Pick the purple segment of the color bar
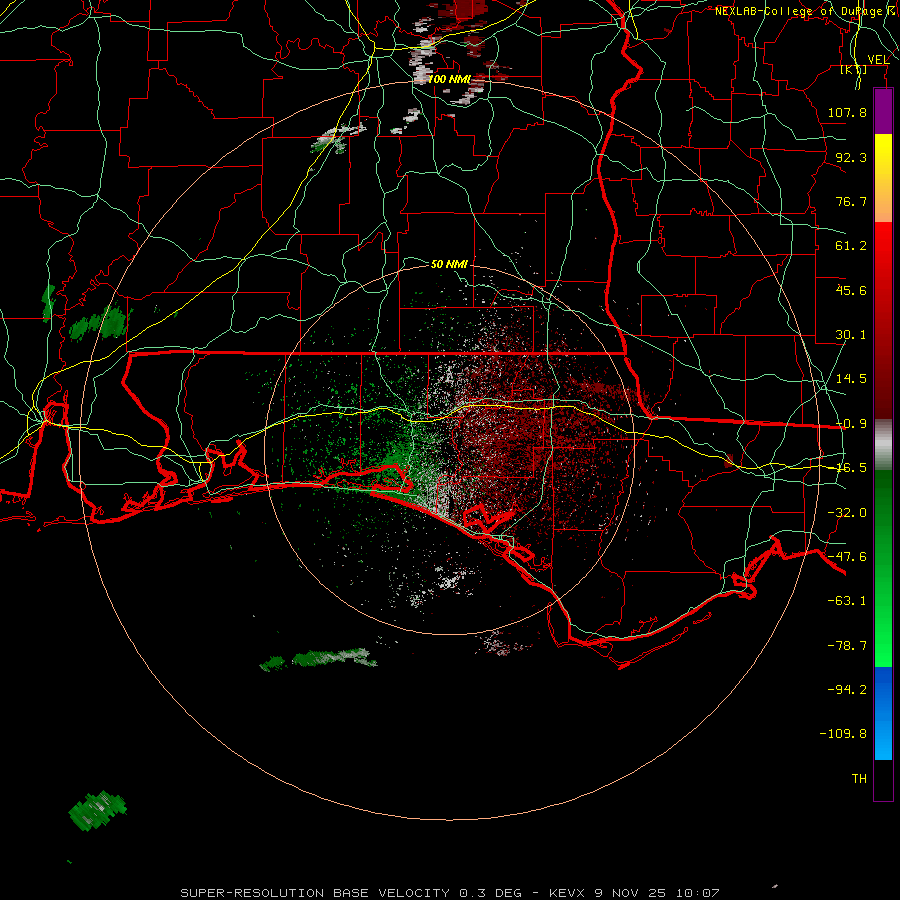 [x=883, y=111]
